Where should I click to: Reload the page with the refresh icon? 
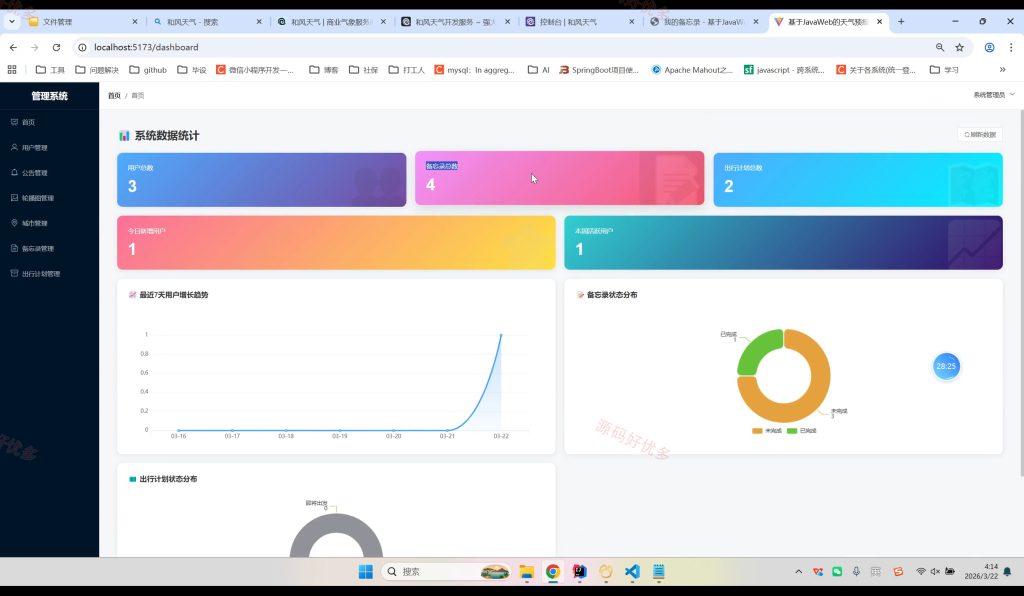click(56, 47)
